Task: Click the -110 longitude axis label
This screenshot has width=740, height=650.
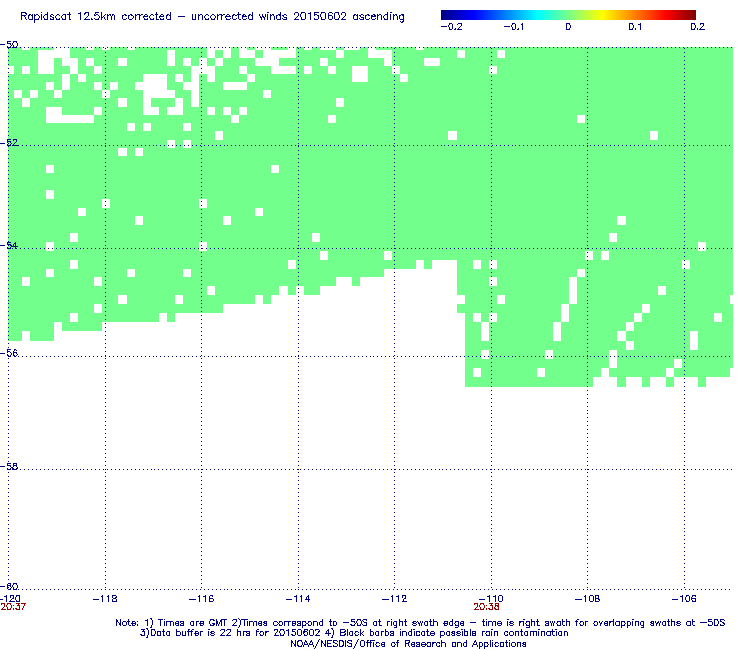Action: pyautogui.click(x=491, y=599)
